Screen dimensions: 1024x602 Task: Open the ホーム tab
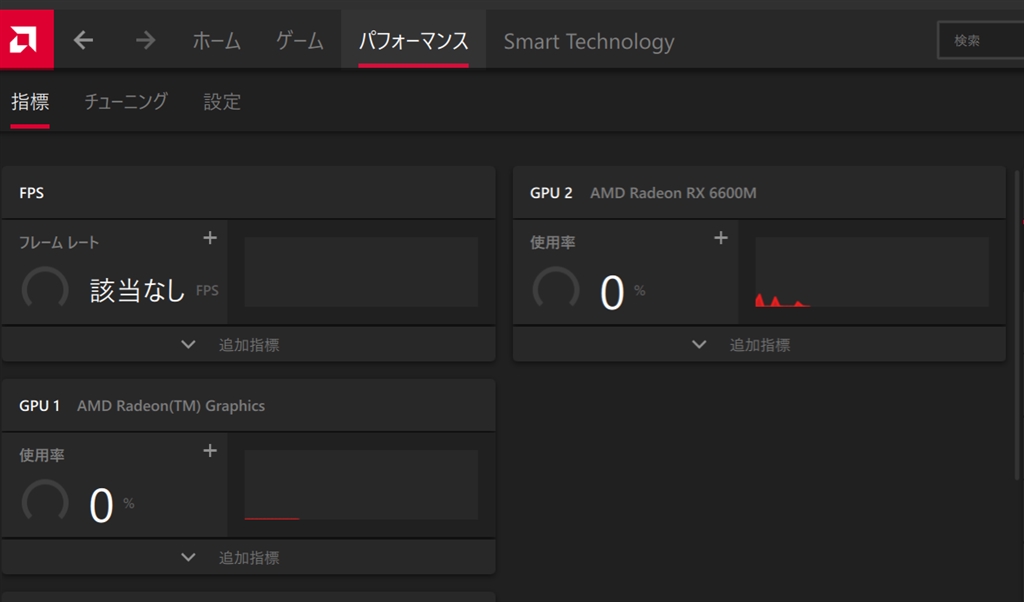point(216,41)
